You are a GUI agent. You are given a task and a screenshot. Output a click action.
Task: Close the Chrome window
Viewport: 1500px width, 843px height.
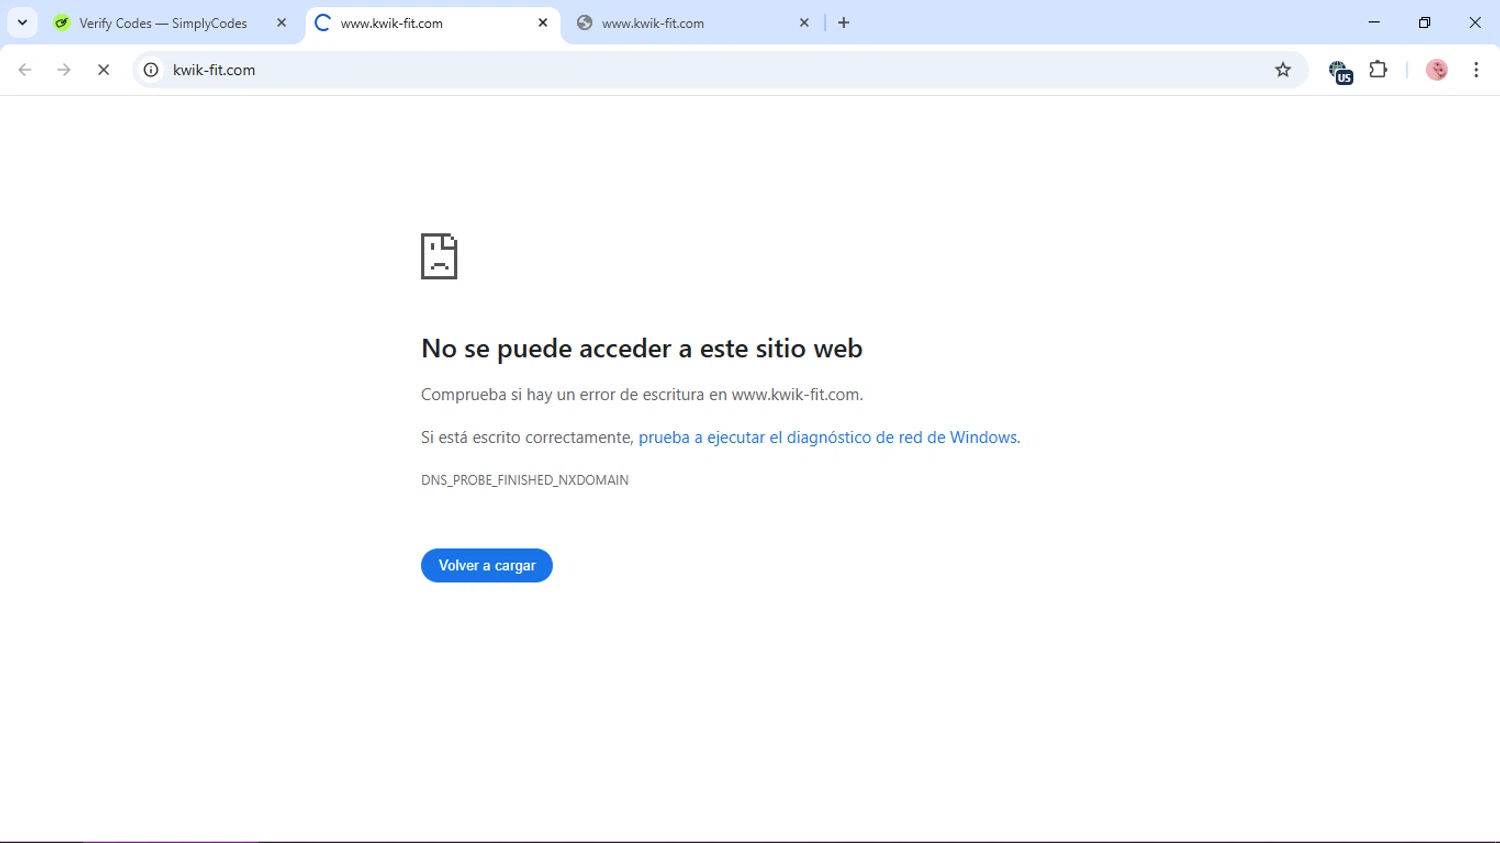tap(1475, 22)
